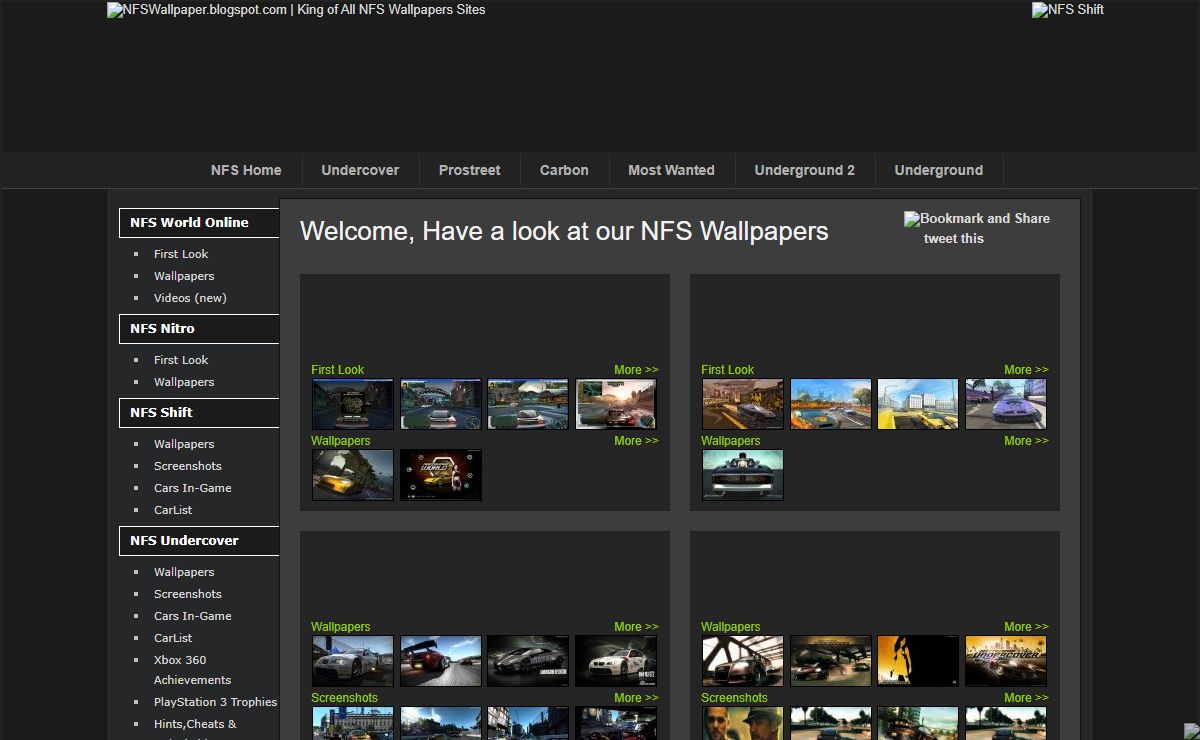Click the NFS Shift header banner image
Image resolution: width=1200 pixels, height=740 pixels.
tap(1068, 10)
